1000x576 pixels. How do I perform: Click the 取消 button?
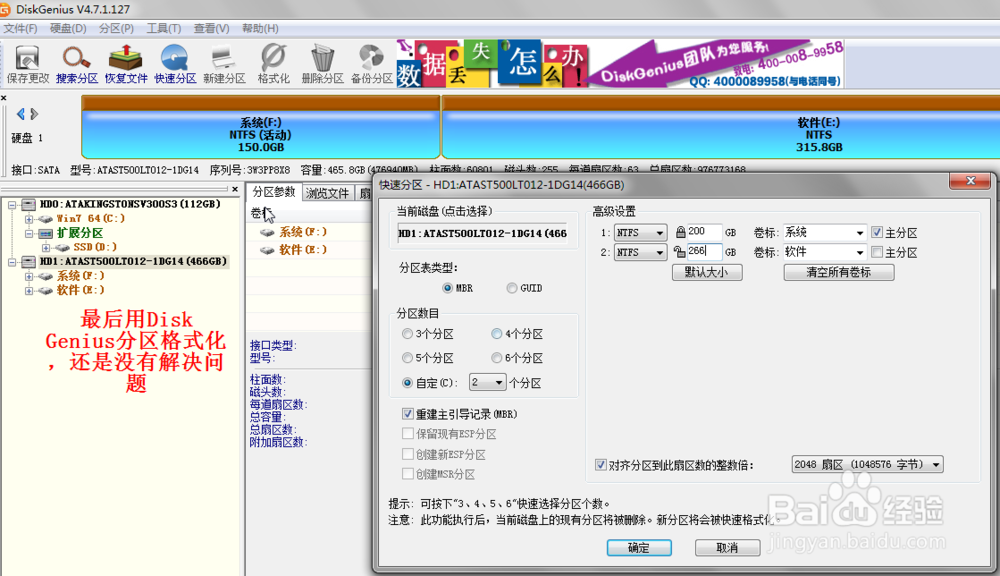[x=727, y=547]
